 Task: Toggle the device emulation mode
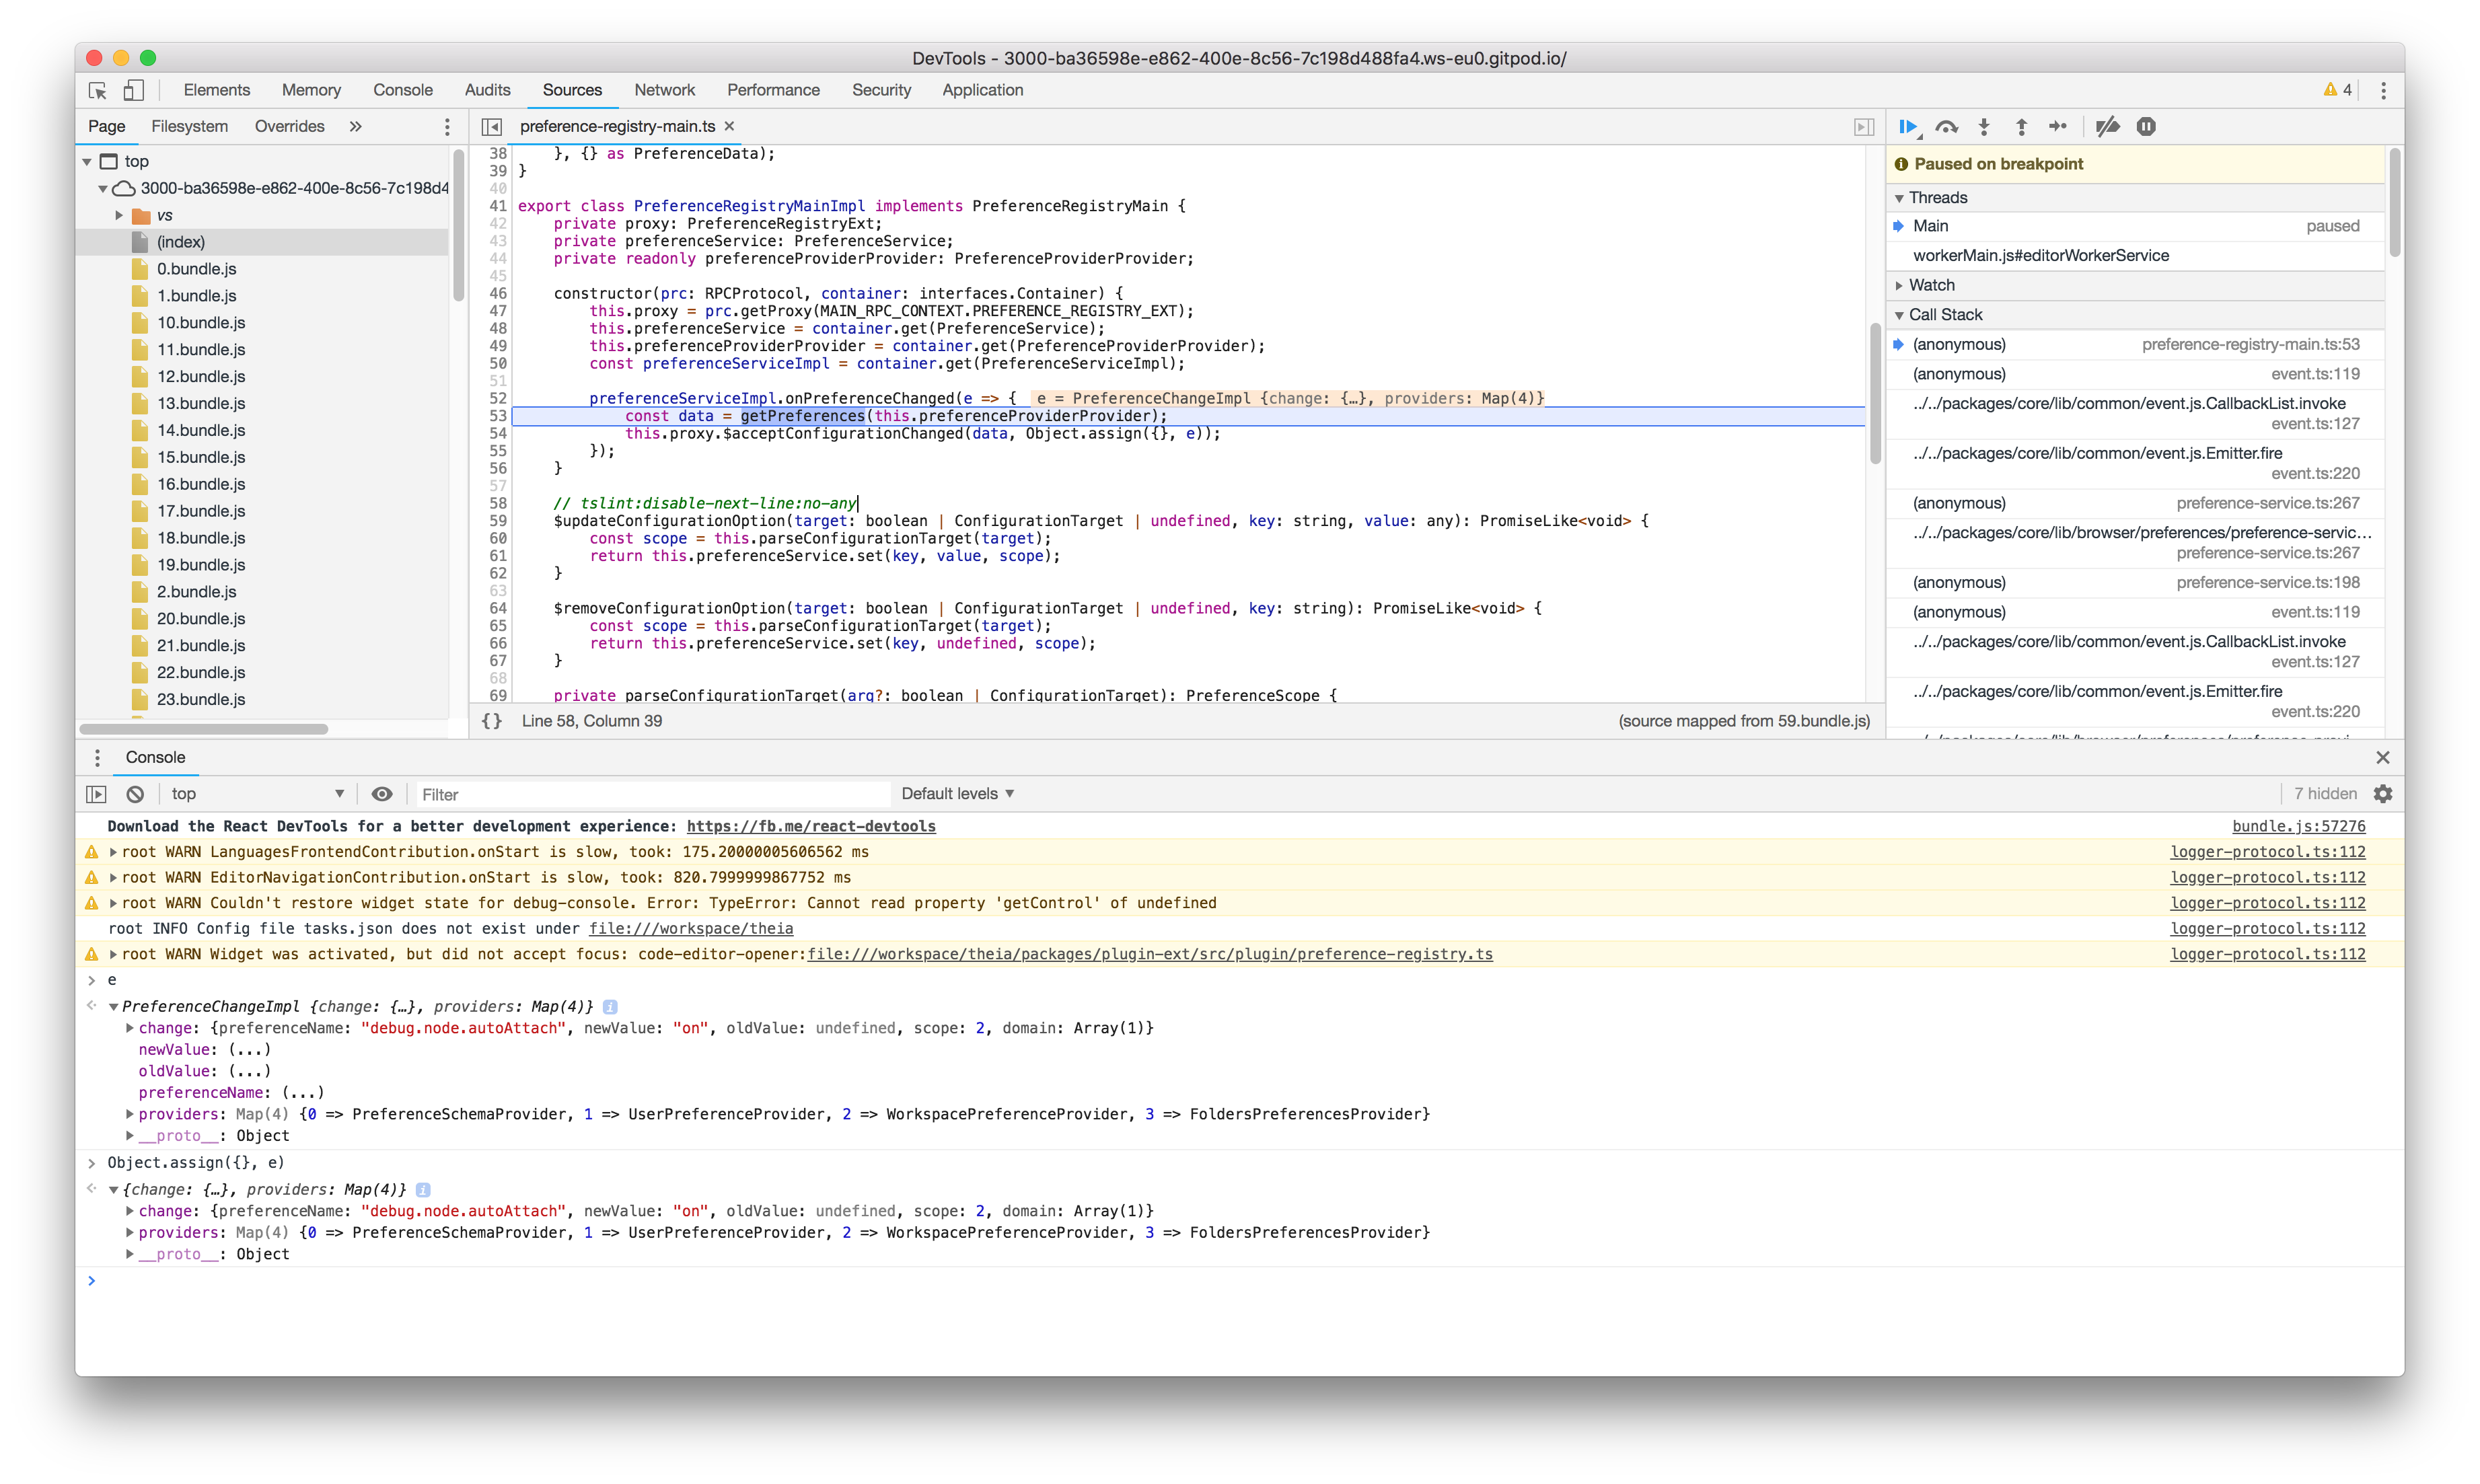pyautogui.click(x=133, y=90)
